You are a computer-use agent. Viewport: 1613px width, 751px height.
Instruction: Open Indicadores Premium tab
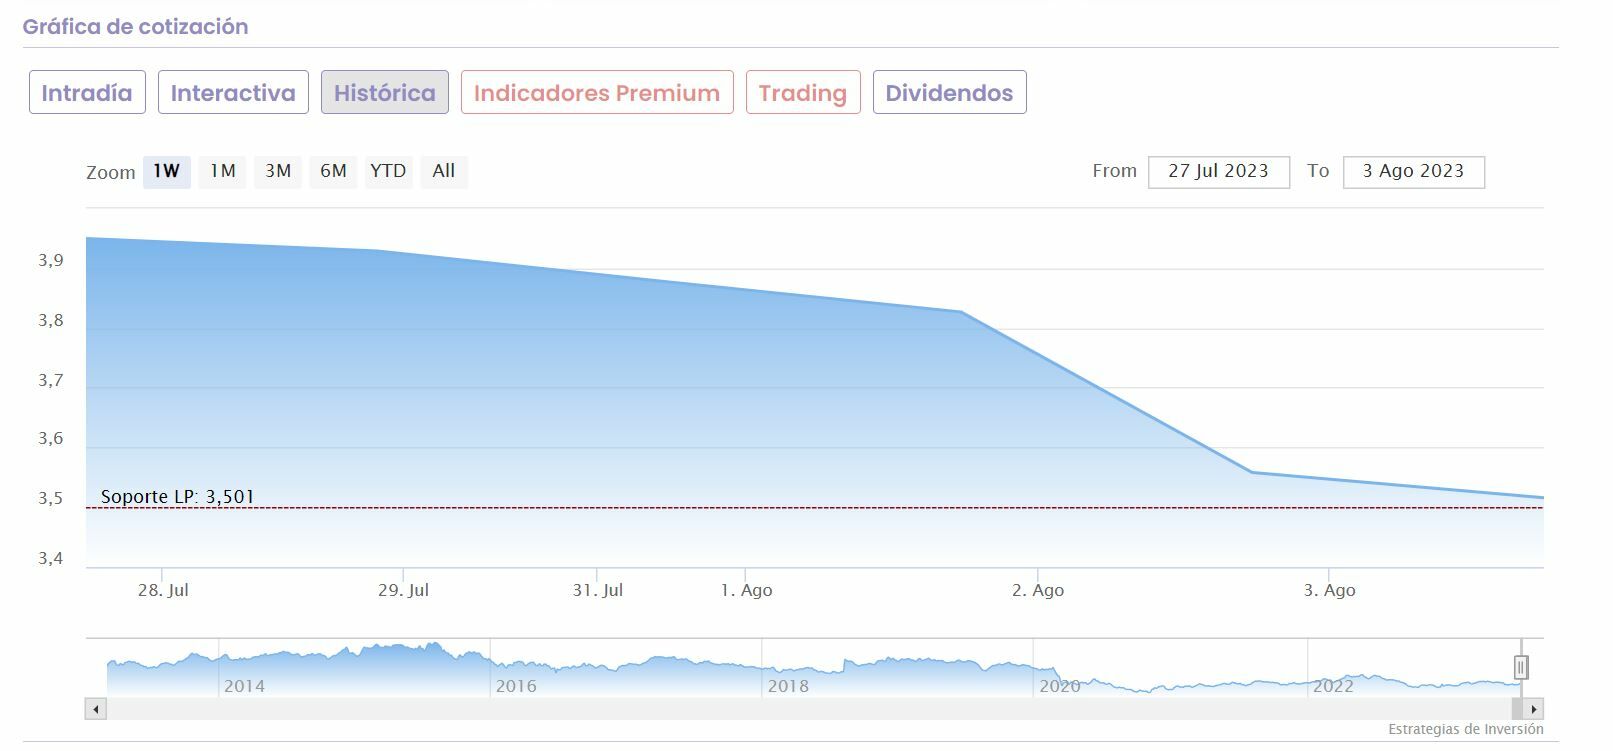(597, 93)
